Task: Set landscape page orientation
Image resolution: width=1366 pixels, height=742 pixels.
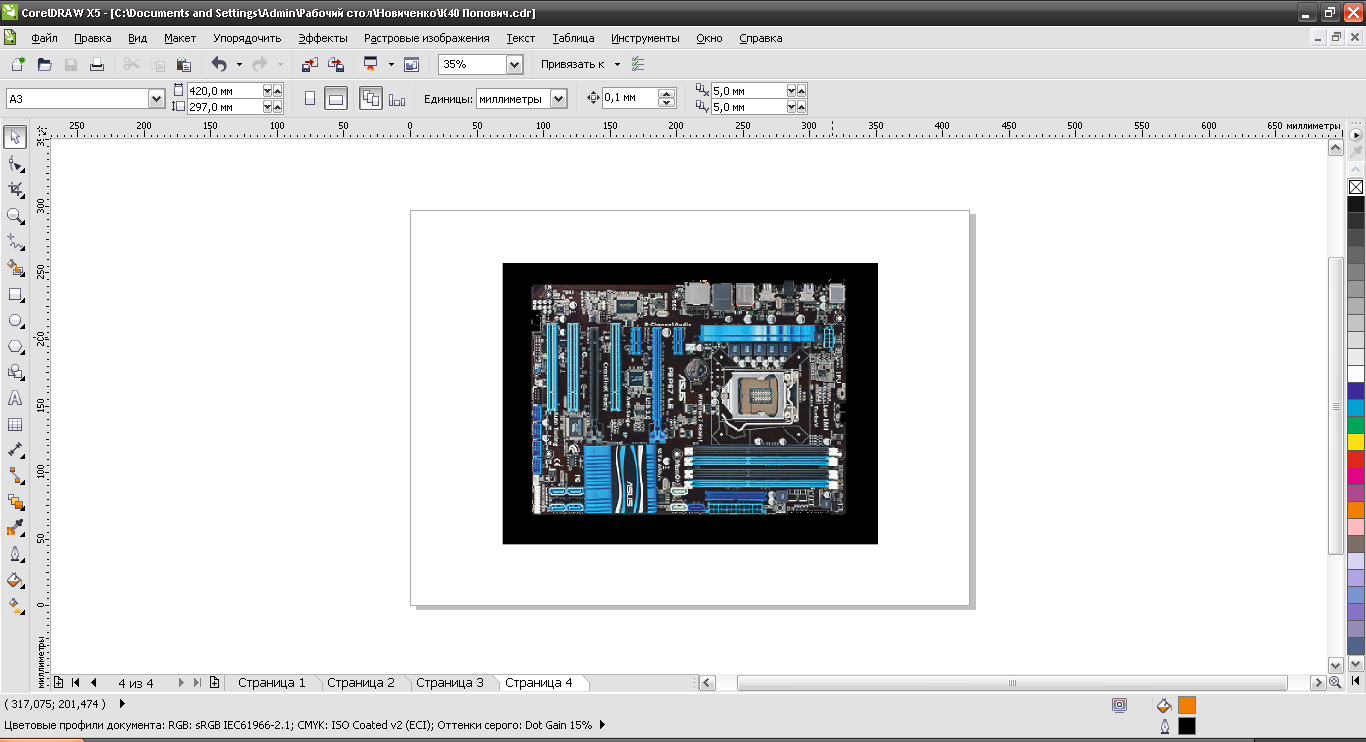Action: (x=337, y=99)
